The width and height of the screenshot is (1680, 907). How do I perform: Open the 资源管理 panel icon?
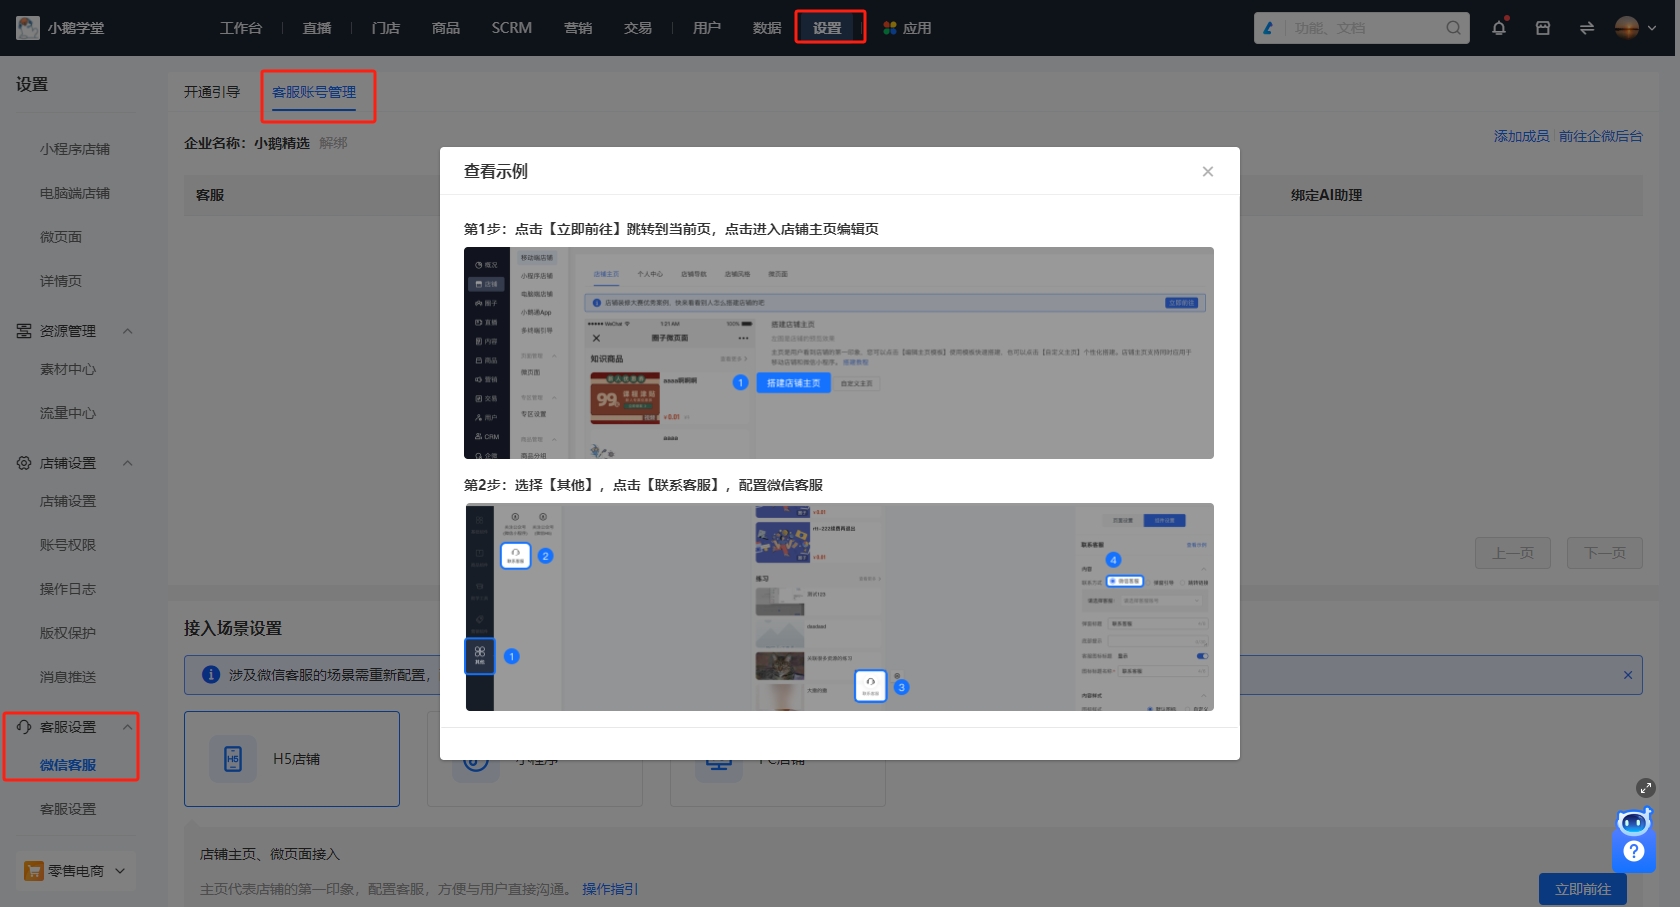[x=24, y=331]
